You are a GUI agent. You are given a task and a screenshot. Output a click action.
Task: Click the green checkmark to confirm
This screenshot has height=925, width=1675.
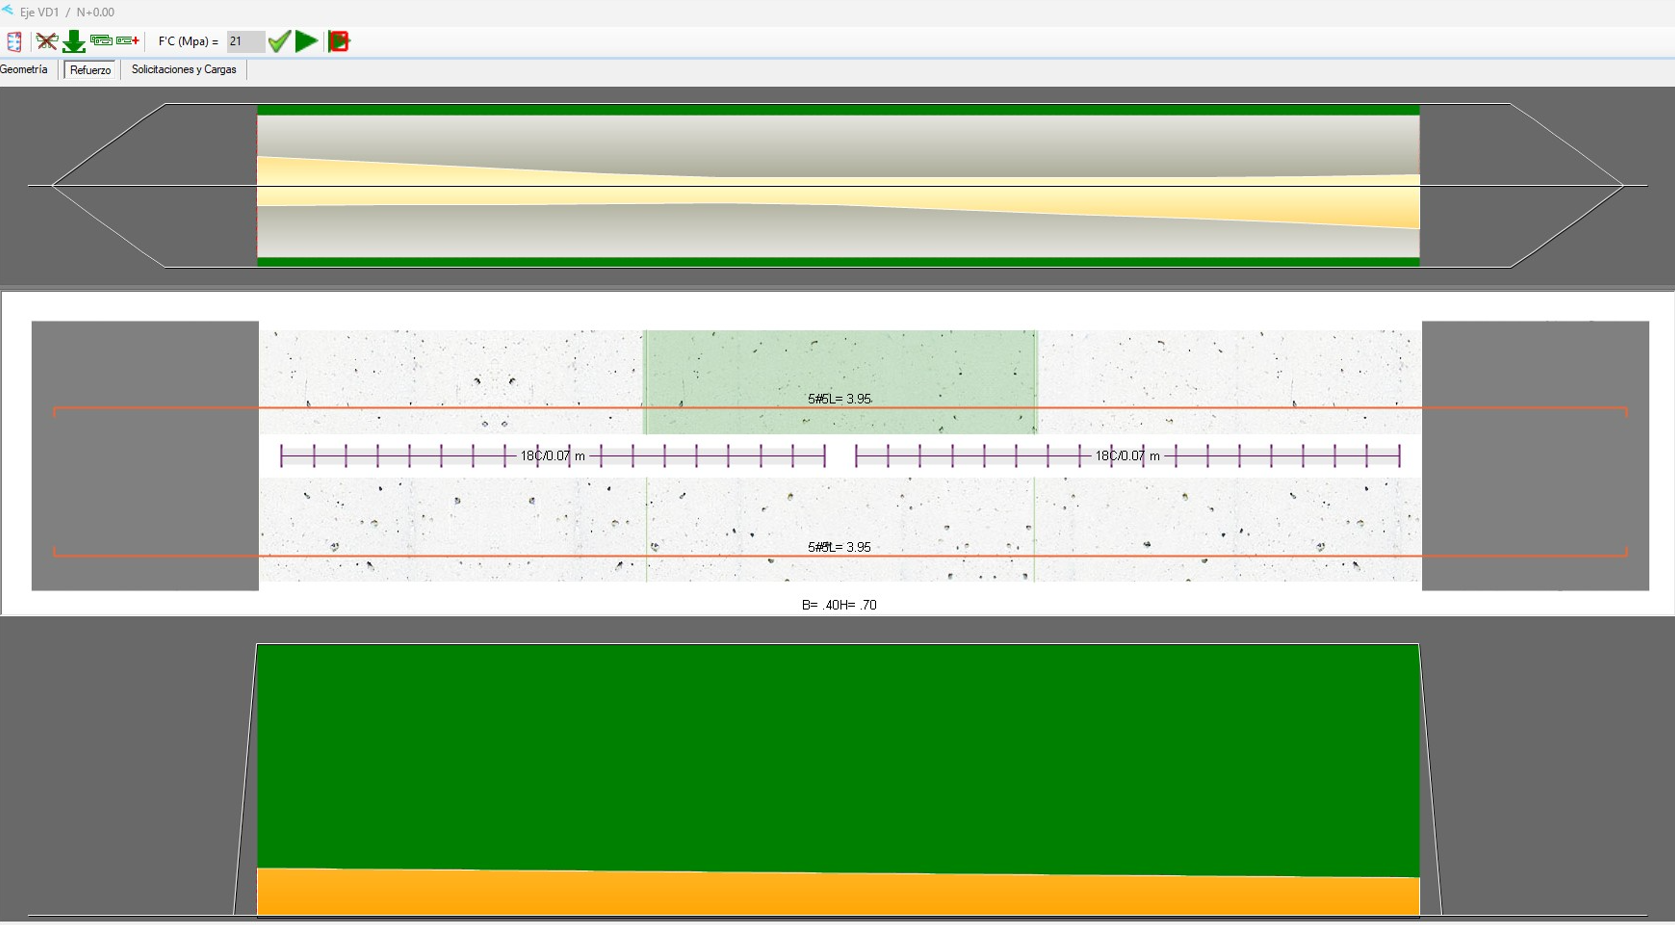[279, 41]
